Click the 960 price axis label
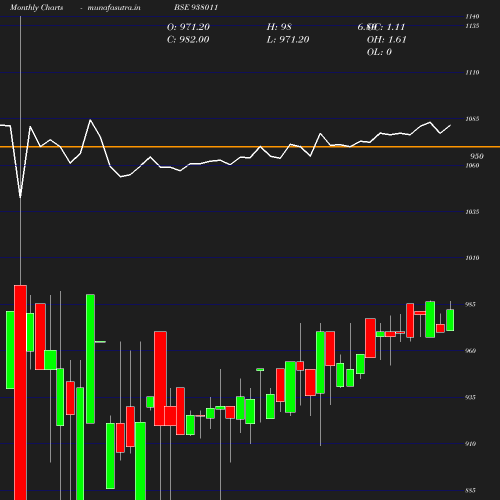Screen dimensions: 500x500 coord(470,351)
